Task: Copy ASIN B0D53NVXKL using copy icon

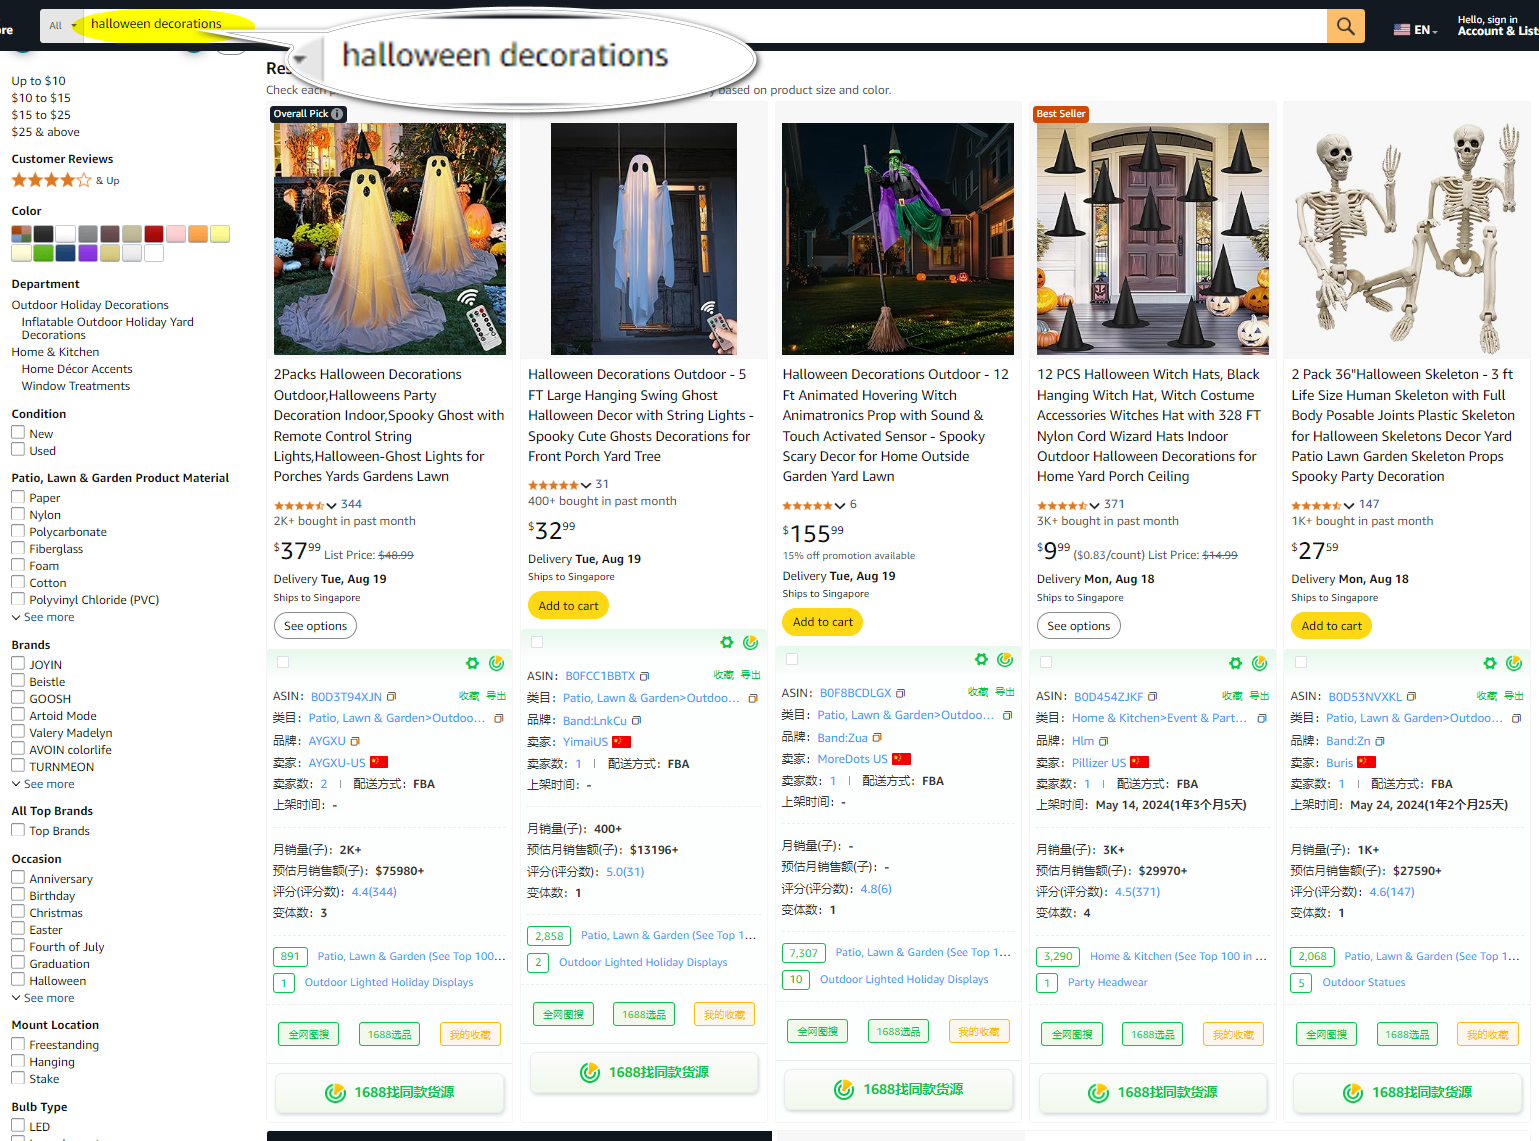Action: 1411,696
